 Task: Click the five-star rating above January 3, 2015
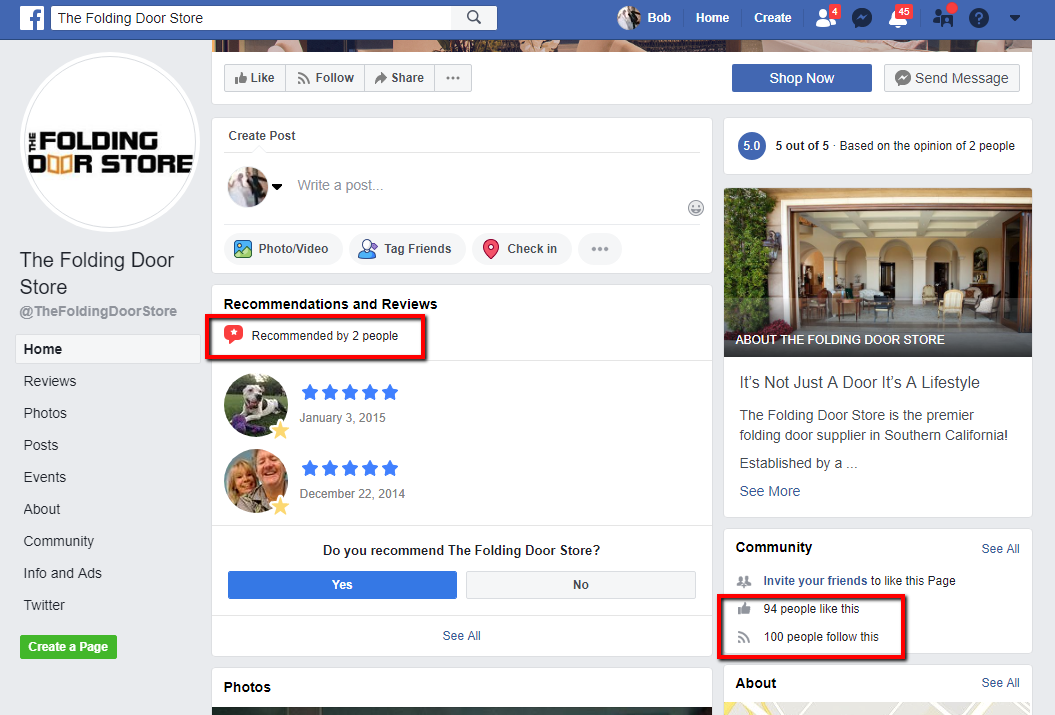coord(350,392)
